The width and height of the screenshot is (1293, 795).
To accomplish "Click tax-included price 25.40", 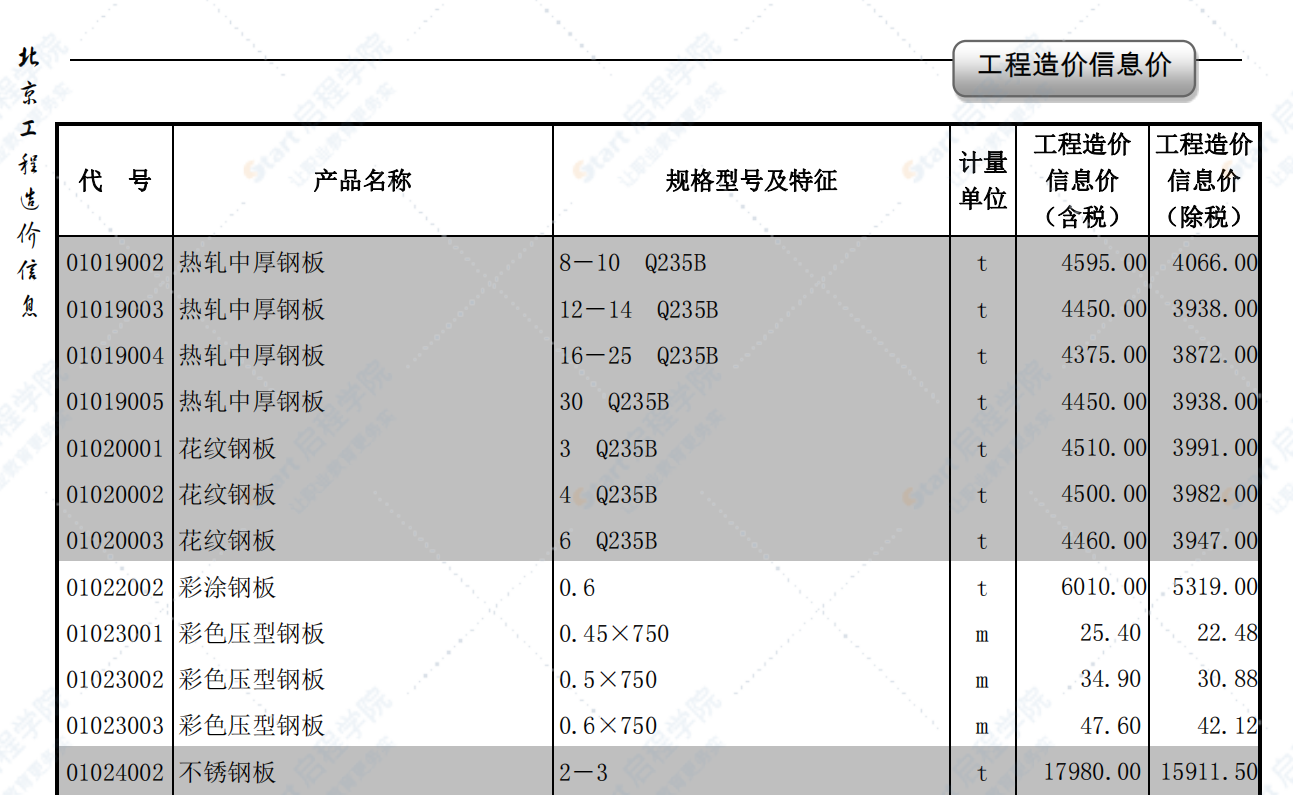I will [x=1110, y=634].
